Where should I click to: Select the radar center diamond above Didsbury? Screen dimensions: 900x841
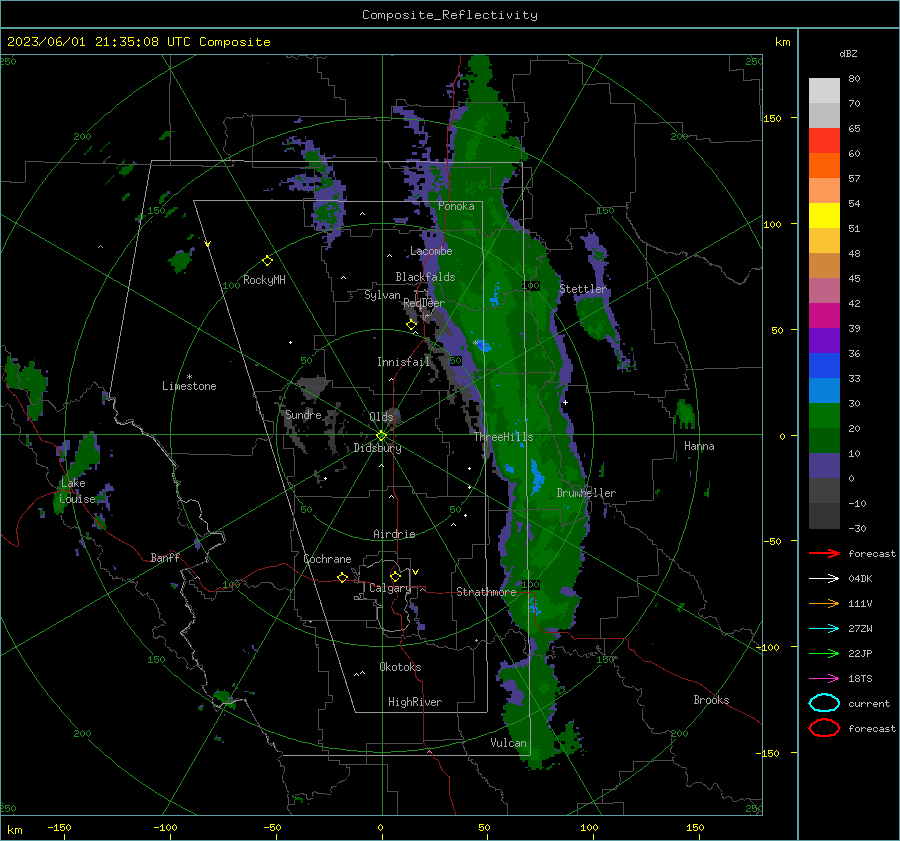(x=381, y=435)
